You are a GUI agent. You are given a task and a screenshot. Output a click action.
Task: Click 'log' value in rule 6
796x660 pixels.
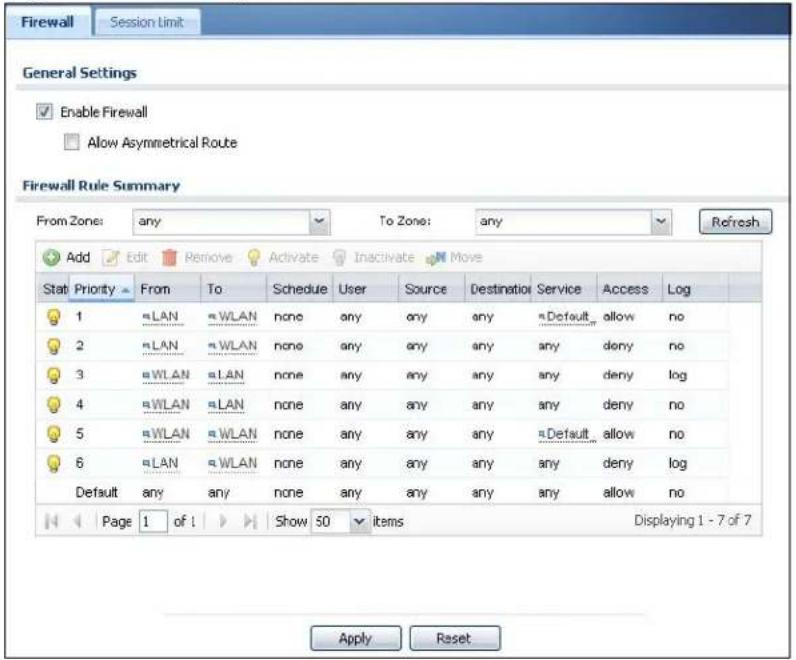[x=678, y=464]
